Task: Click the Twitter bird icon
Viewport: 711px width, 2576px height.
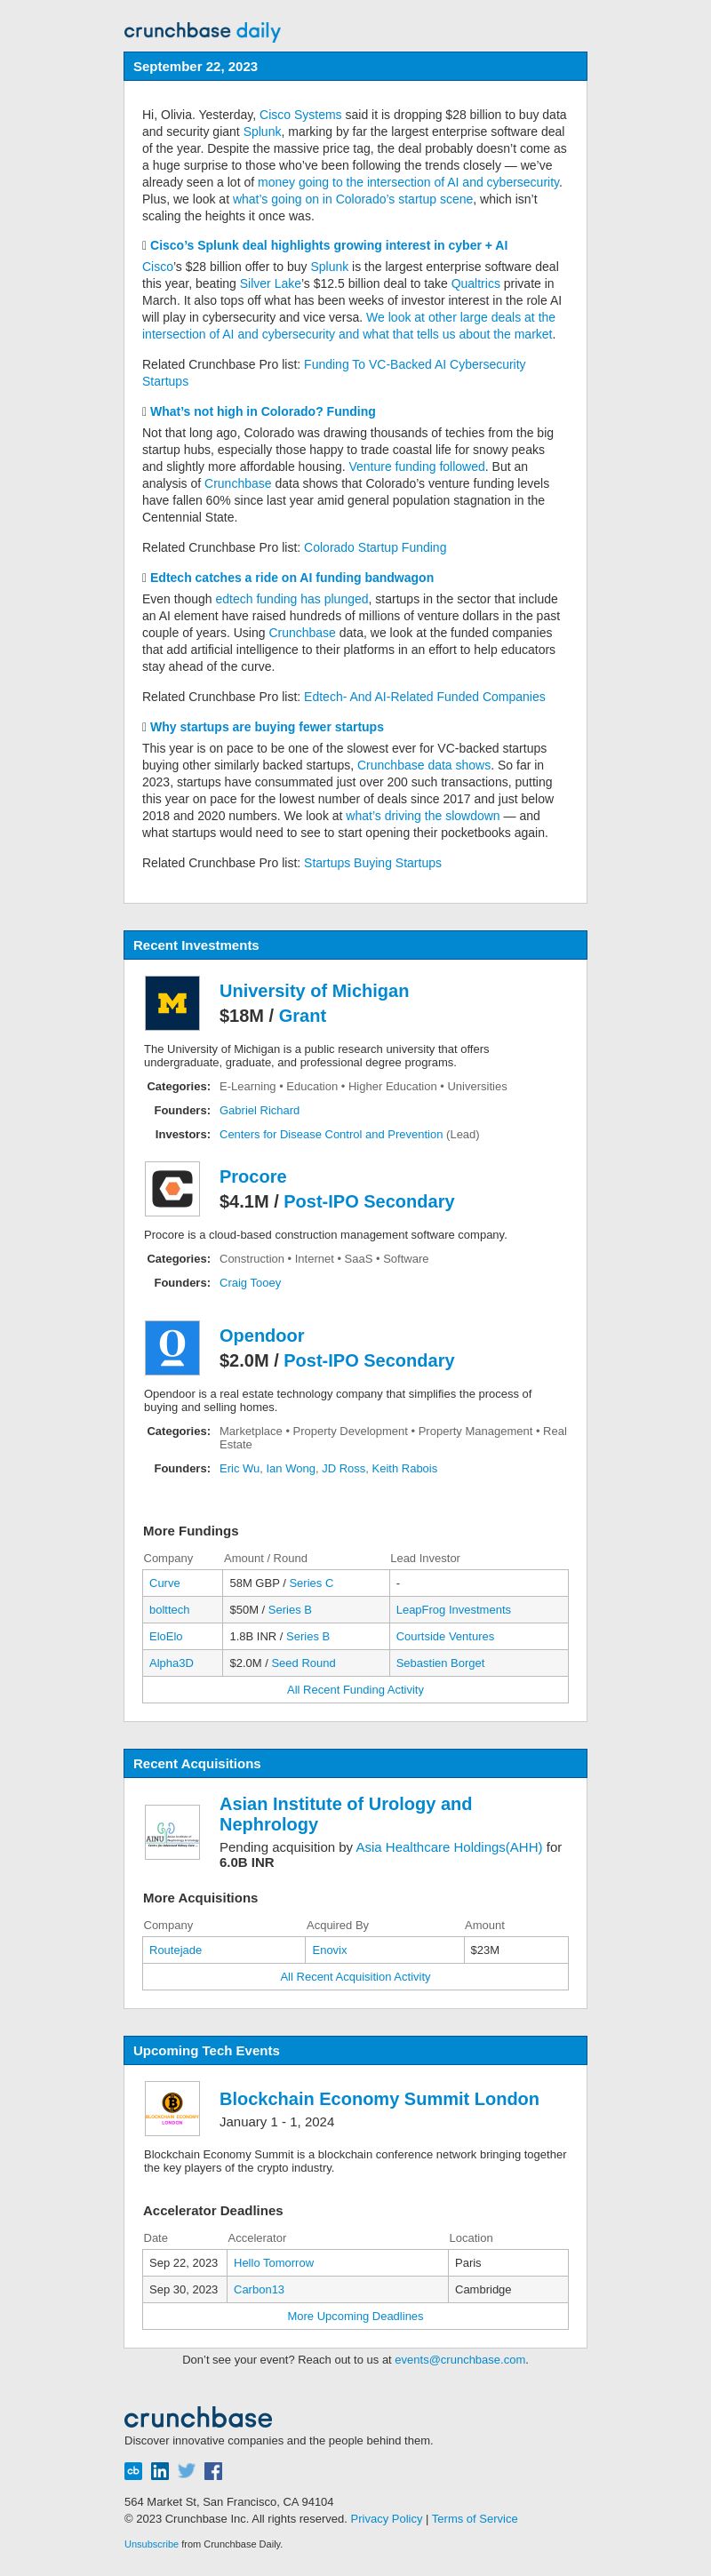Action: 187,2471
